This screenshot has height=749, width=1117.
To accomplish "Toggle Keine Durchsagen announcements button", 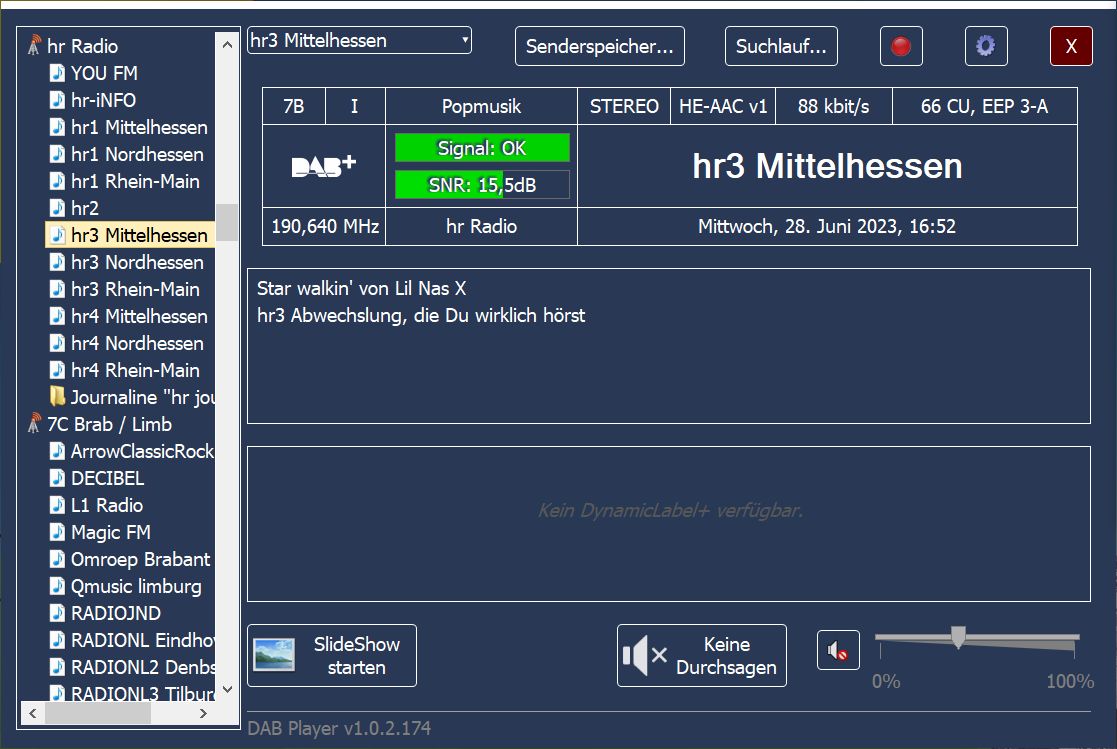I will pyautogui.click(x=701, y=656).
